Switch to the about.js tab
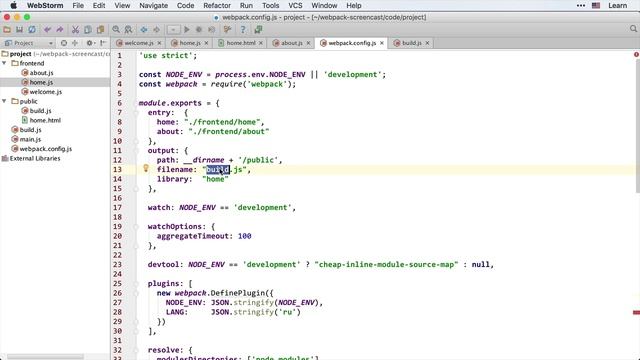Screen dimensions: 640x360 click(292, 43)
